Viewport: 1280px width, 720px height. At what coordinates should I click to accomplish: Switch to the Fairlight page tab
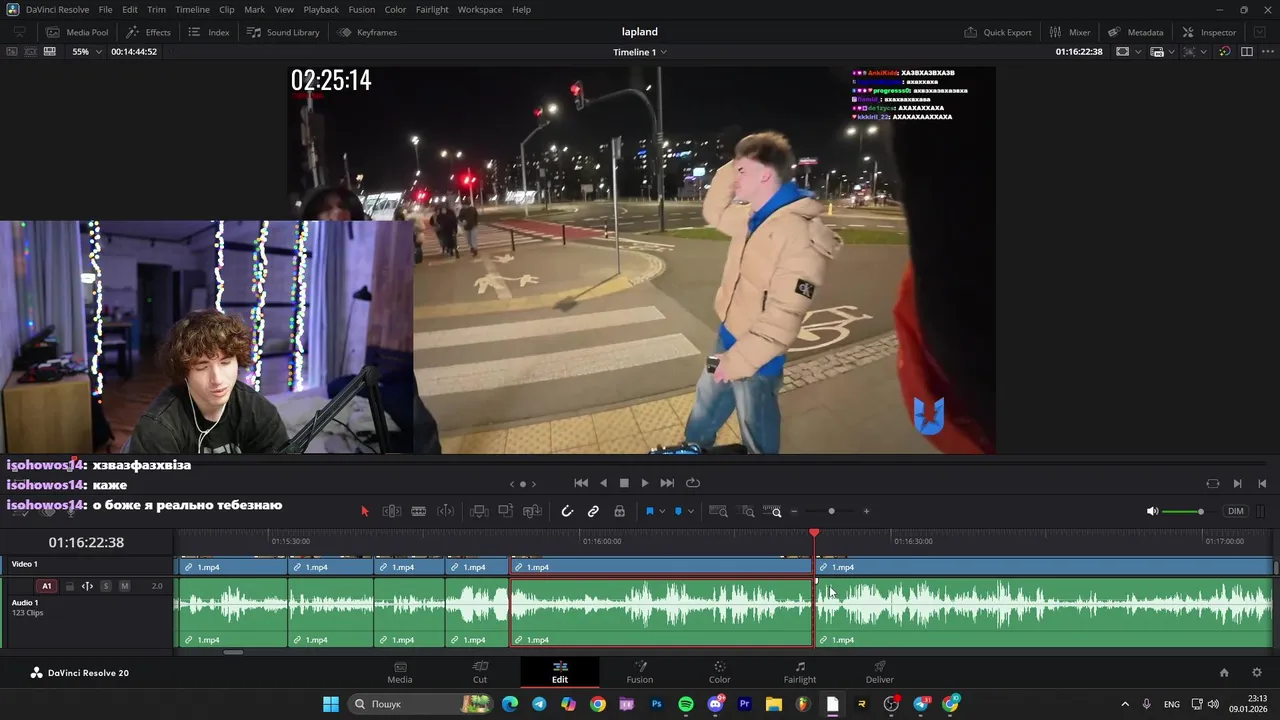[x=800, y=672]
